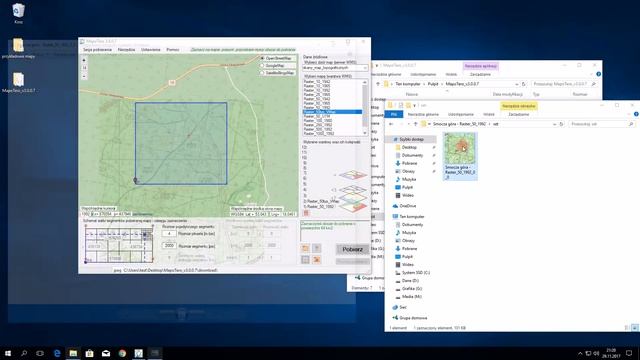The height and width of the screenshot is (360, 640).
Task: Open the Sesja pobierania menu
Action: (x=97, y=50)
